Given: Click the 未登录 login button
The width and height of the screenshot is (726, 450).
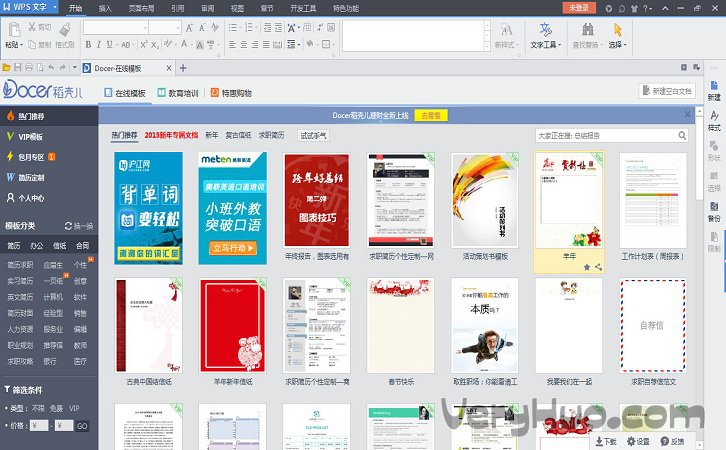Looking at the screenshot, I should pyautogui.click(x=579, y=8).
